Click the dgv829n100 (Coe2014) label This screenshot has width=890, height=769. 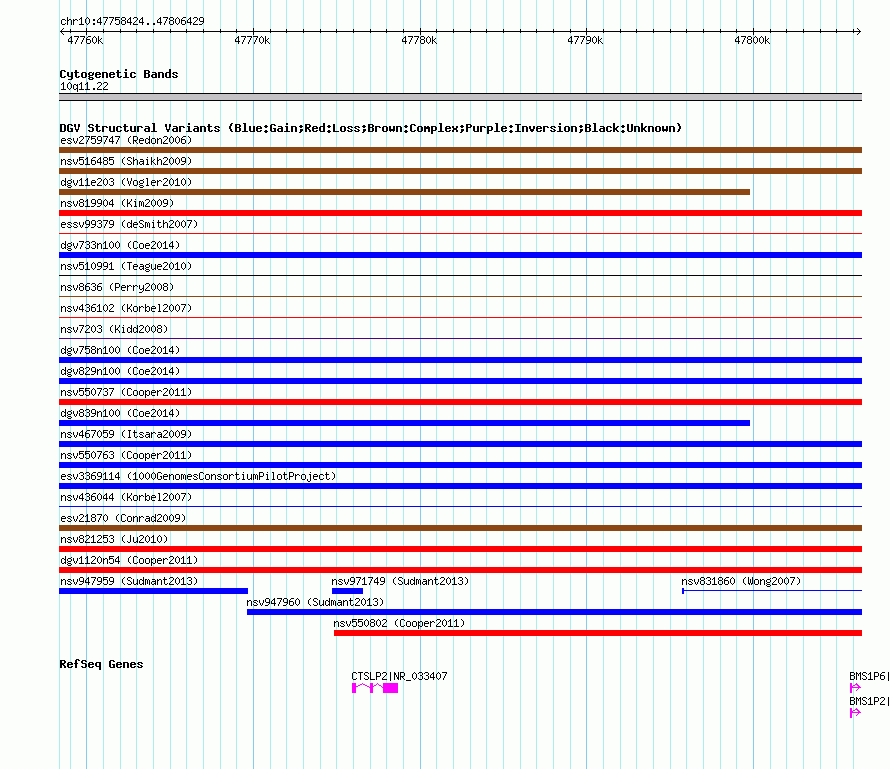(120, 371)
